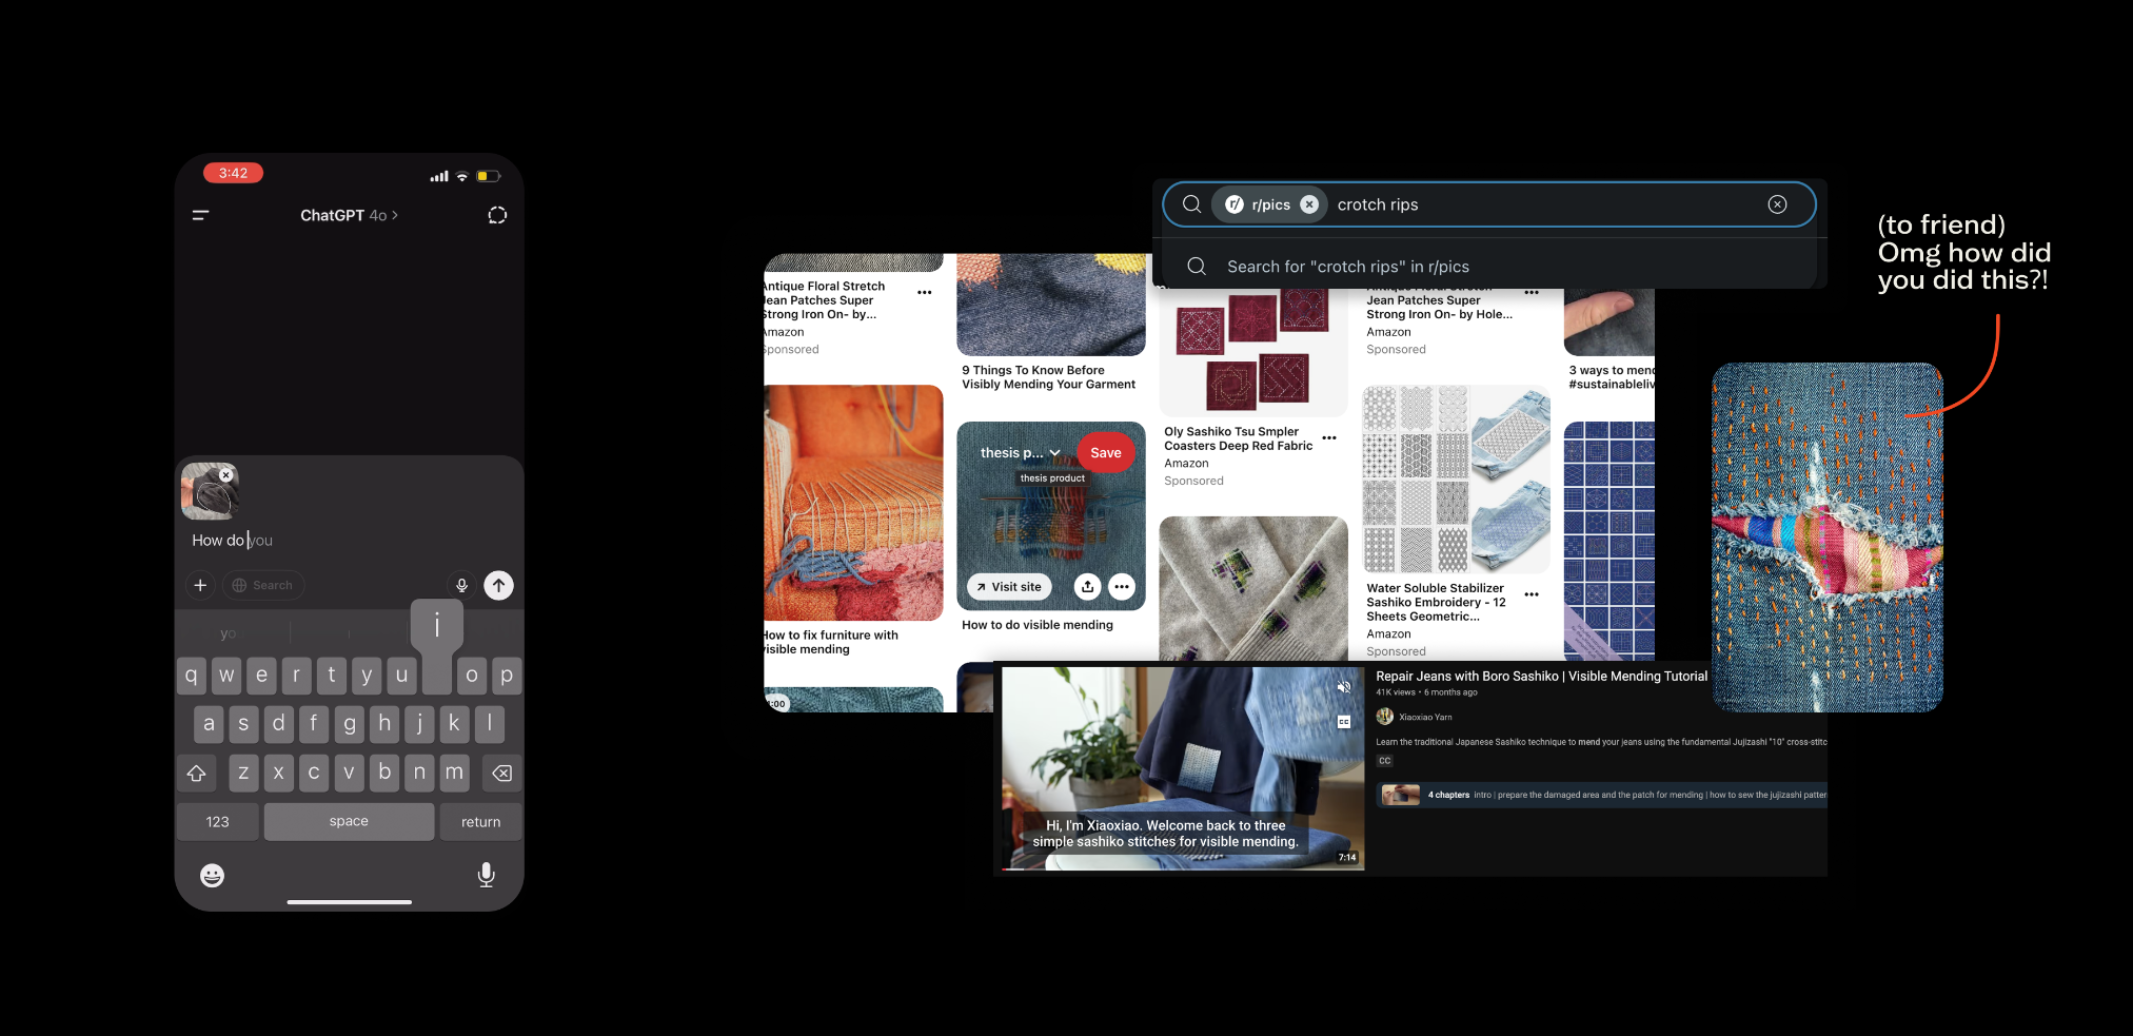Expand ChatGPT 4o model selector

coord(349,215)
